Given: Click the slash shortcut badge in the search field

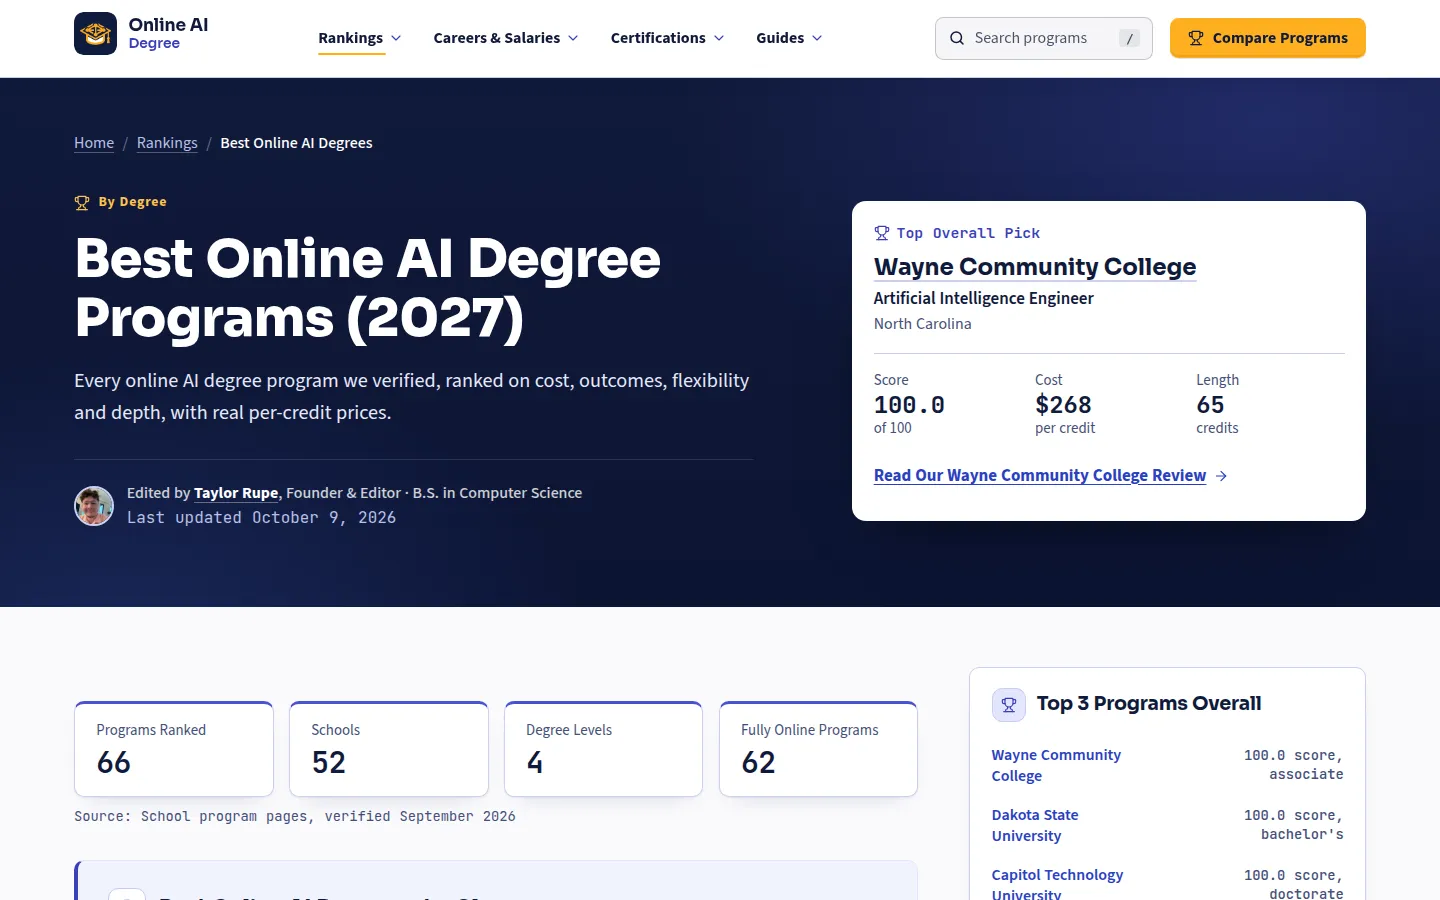Looking at the screenshot, I should (x=1130, y=38).
